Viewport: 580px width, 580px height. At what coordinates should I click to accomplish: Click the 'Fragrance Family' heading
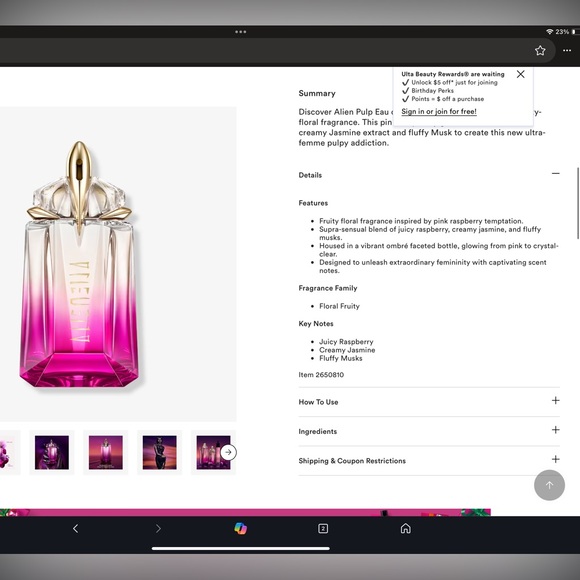tap(328, 288)
